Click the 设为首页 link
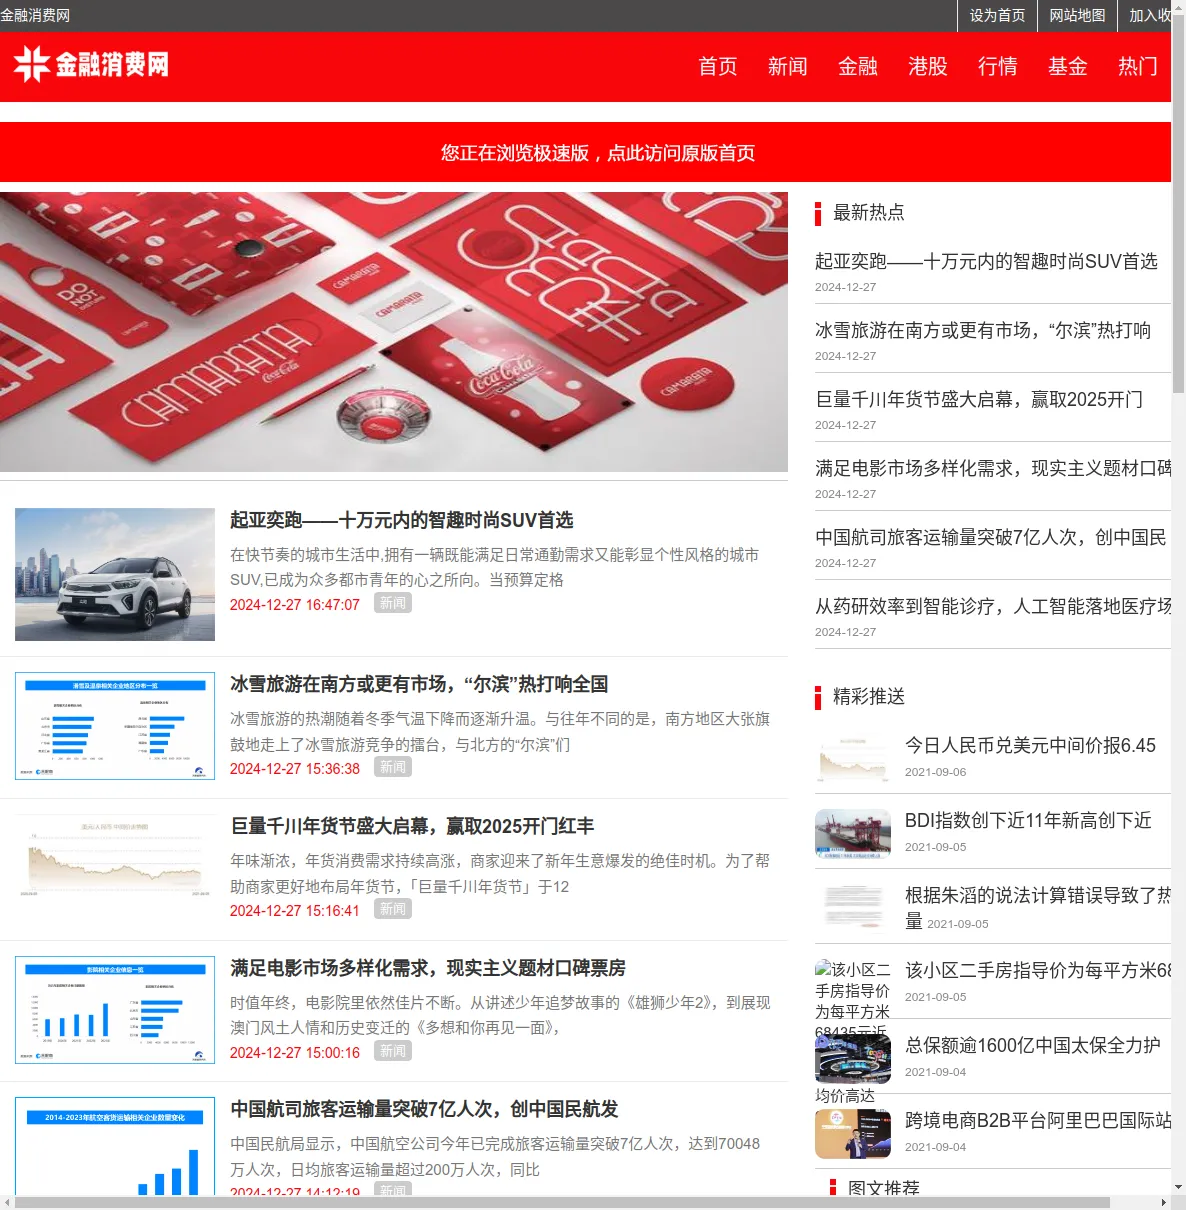The height and width of the screenshot is (1210, 1186). pos(997,15)
